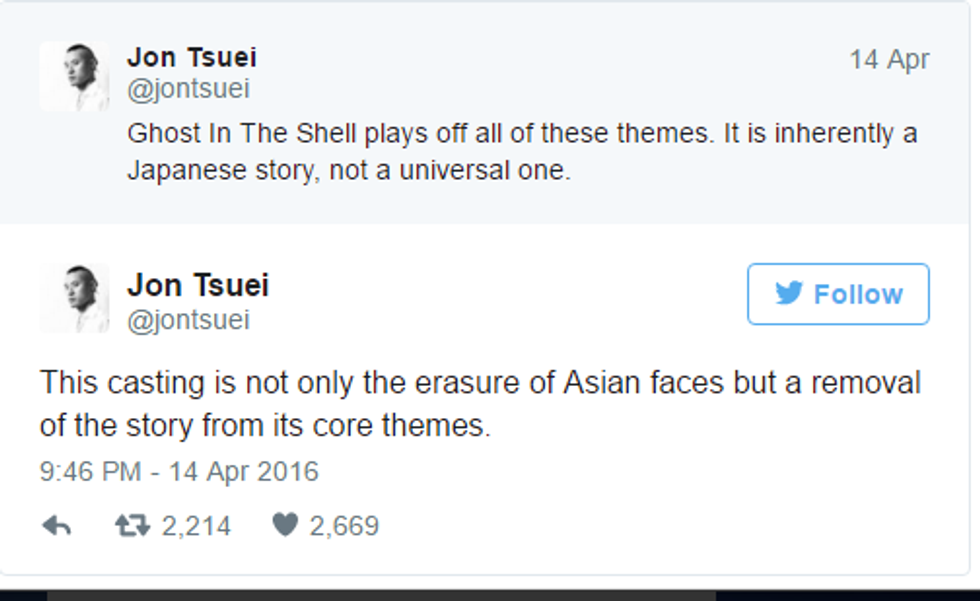Open the avatar beside the 'This casting' tweet
Screen dimensions: 980x601
[74, 298]
